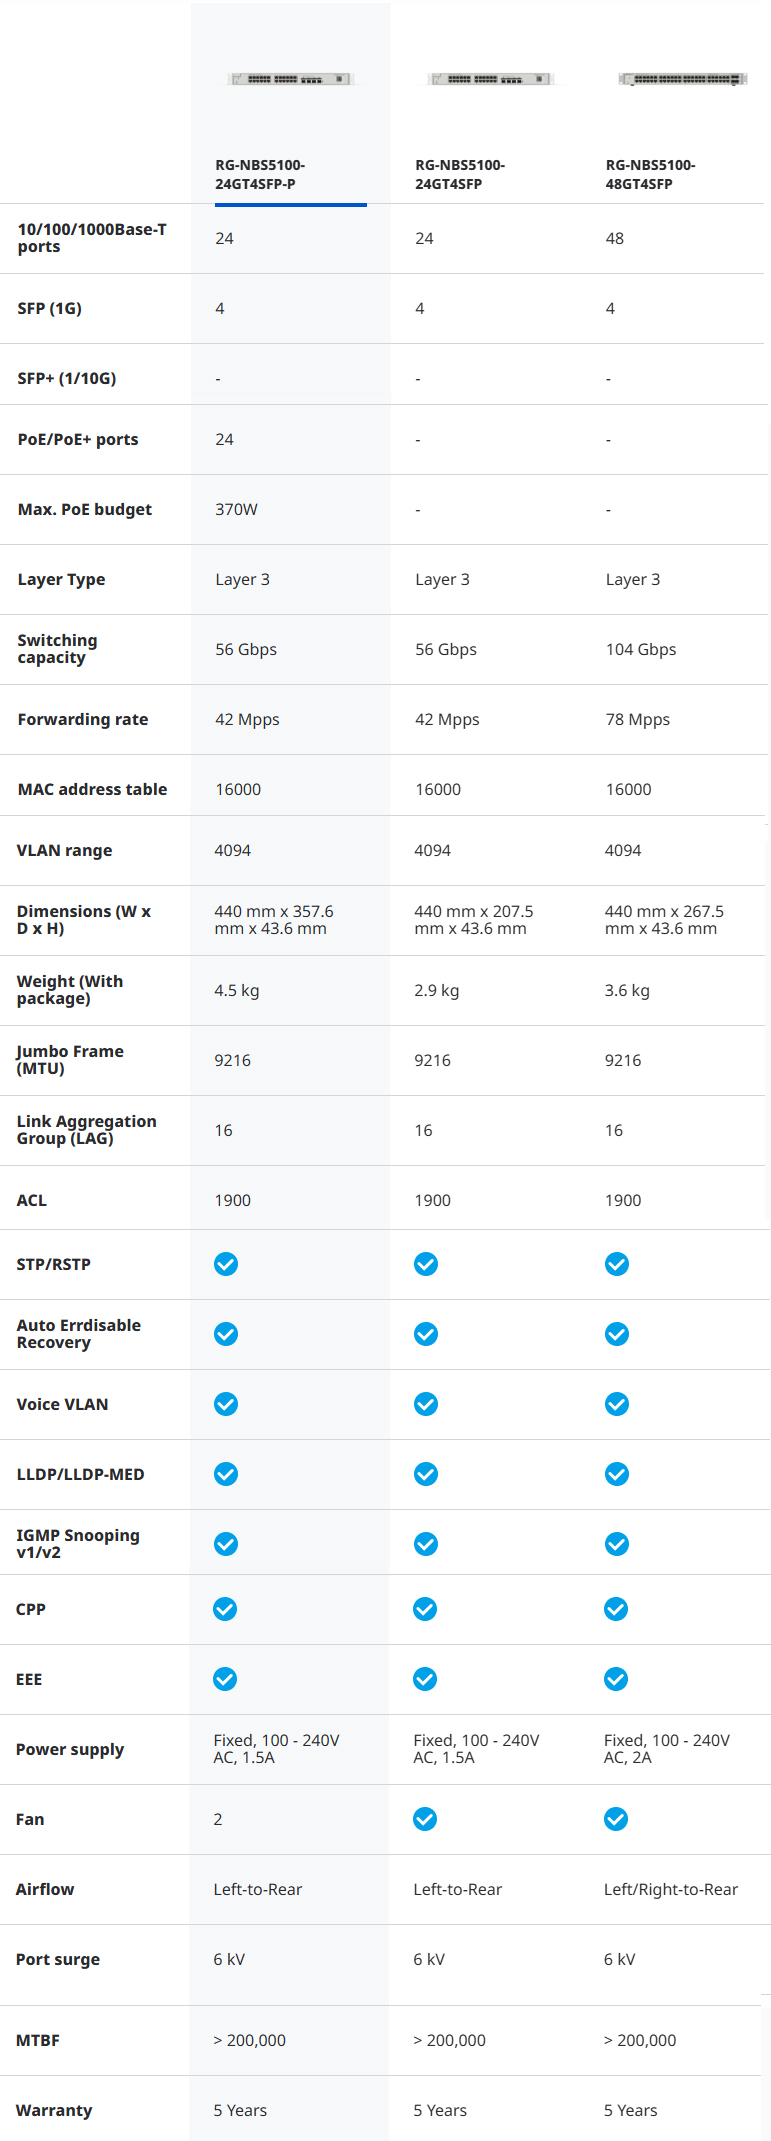Click Auto Errdisable Recovery checkmark in middle column
Screen dimensions: 771x2141
click(426, 1334)
